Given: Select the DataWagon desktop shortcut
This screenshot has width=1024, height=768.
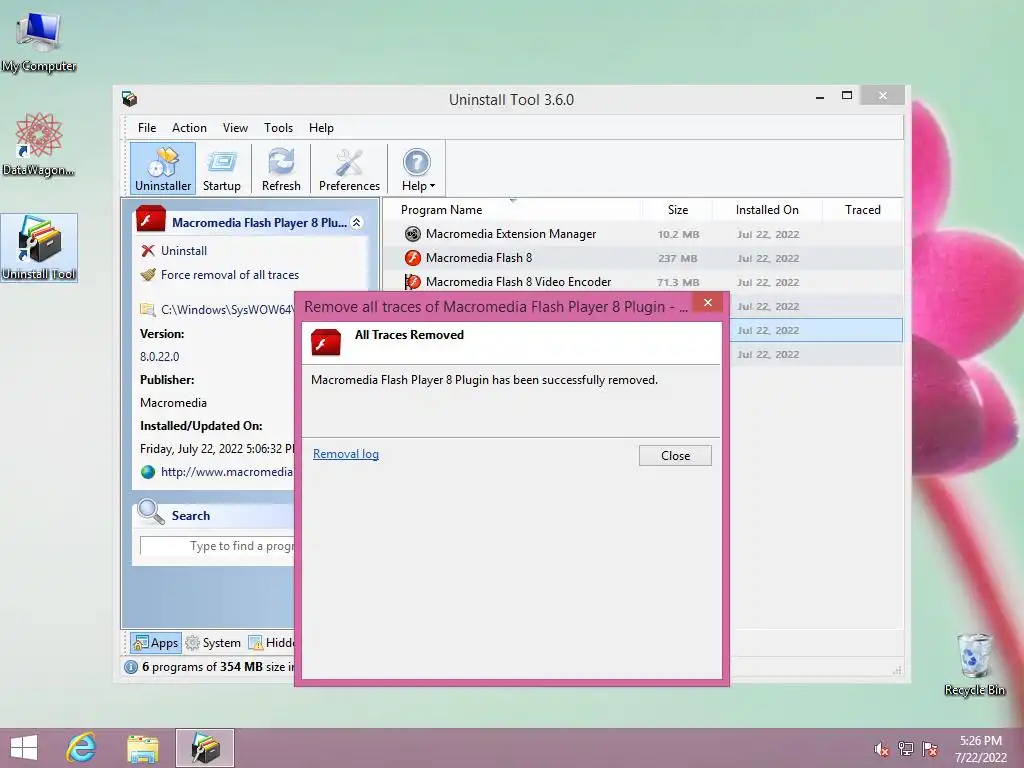Looking at the screenshot, I should tap(39, 144).
